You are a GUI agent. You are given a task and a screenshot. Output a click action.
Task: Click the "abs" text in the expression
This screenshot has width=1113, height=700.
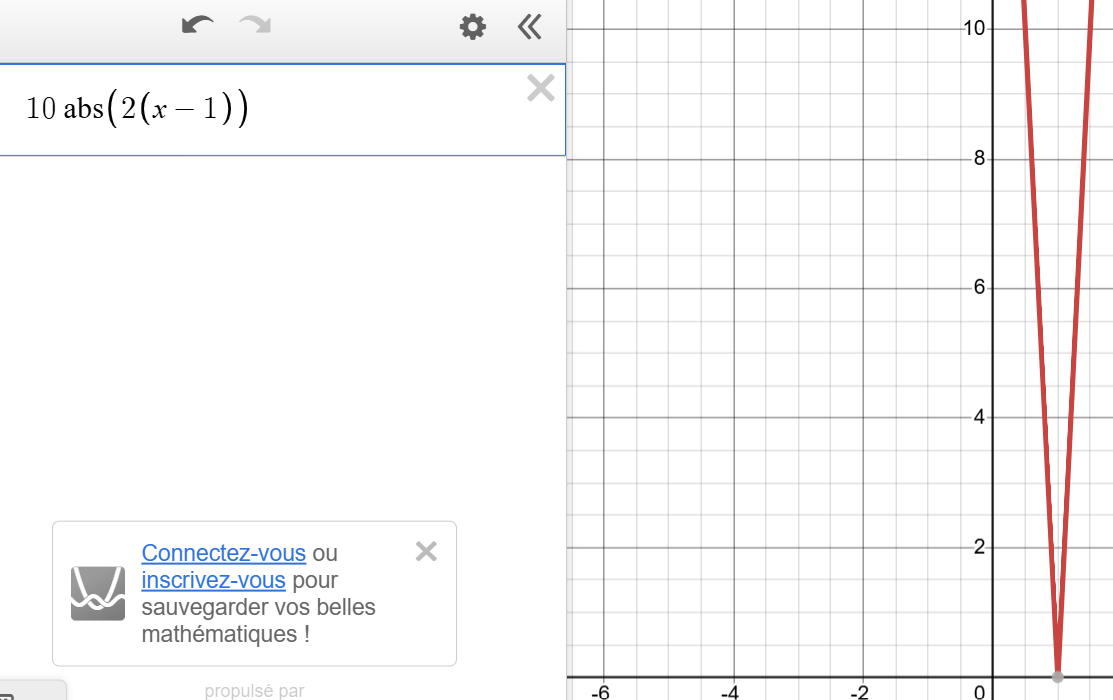pyautogui.click(x=83, y=109)
